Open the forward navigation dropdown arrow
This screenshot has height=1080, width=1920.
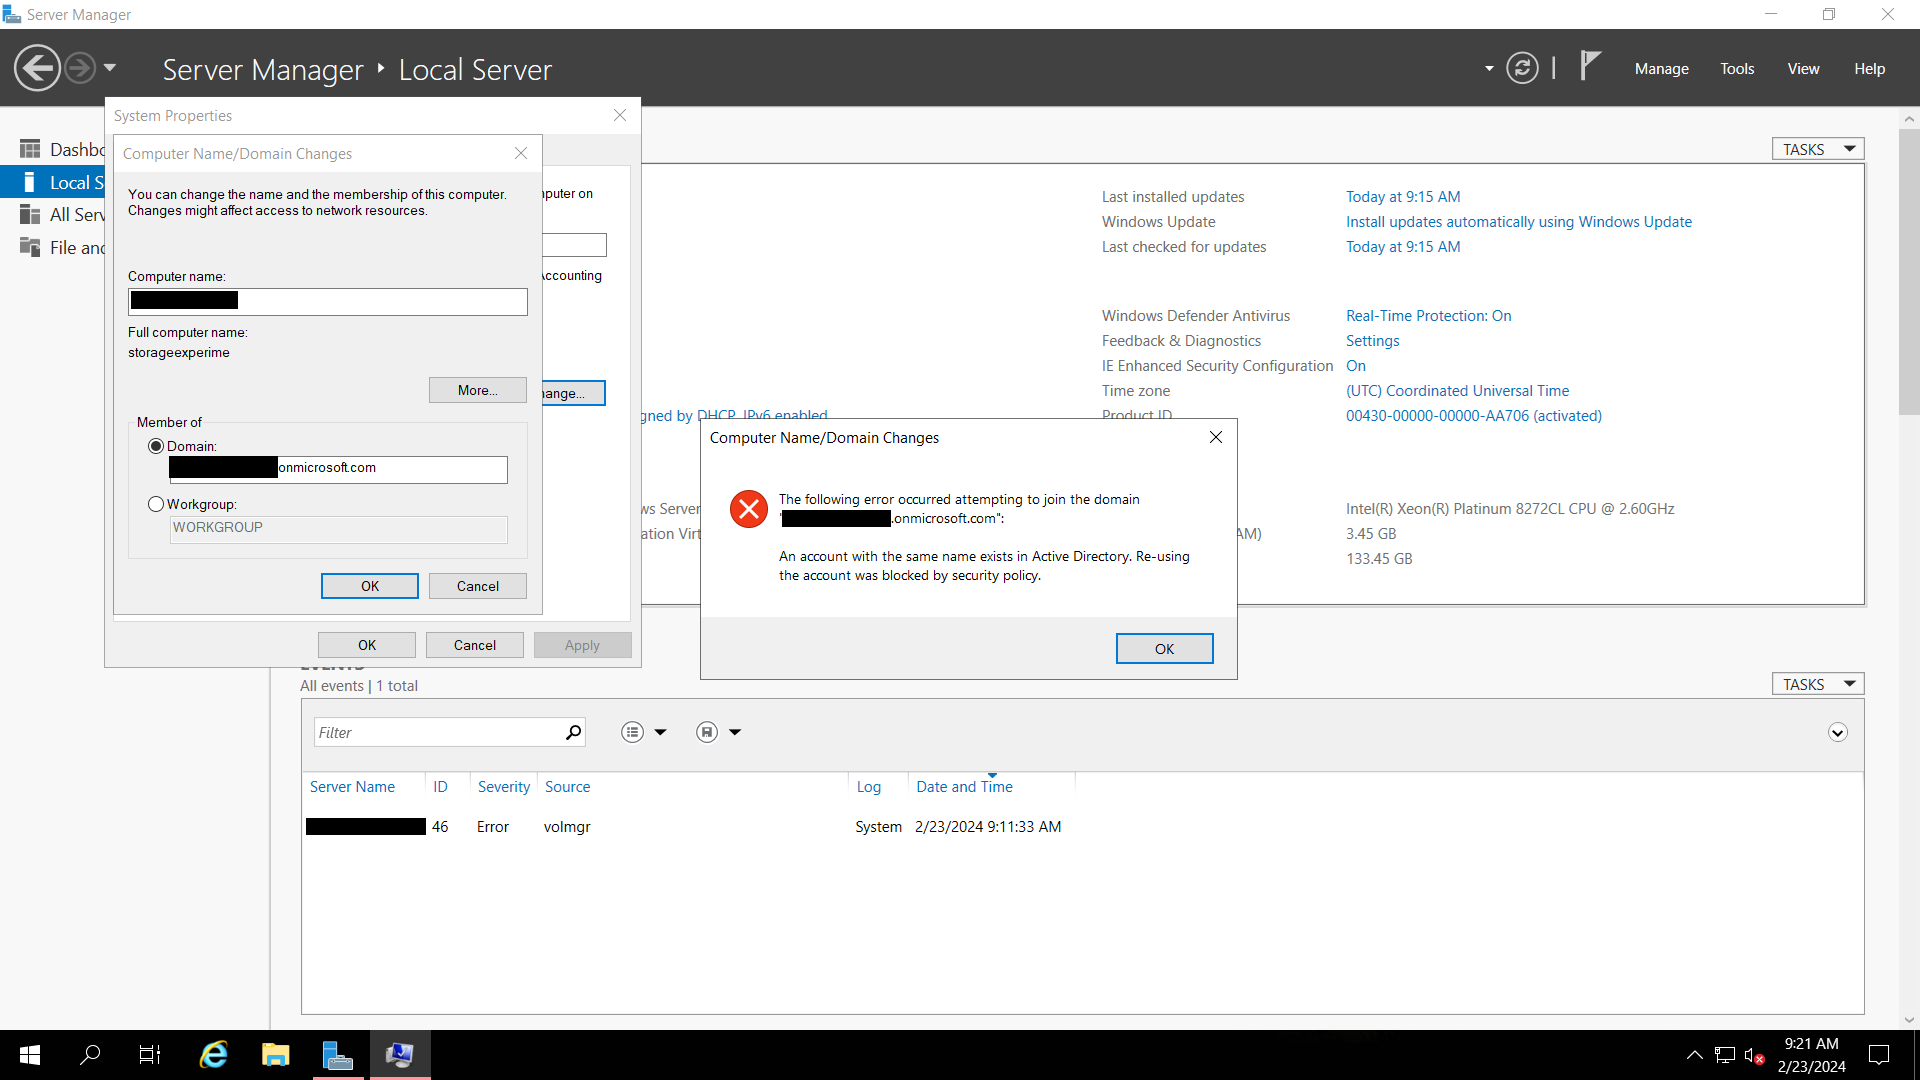[x=108, y=67]
